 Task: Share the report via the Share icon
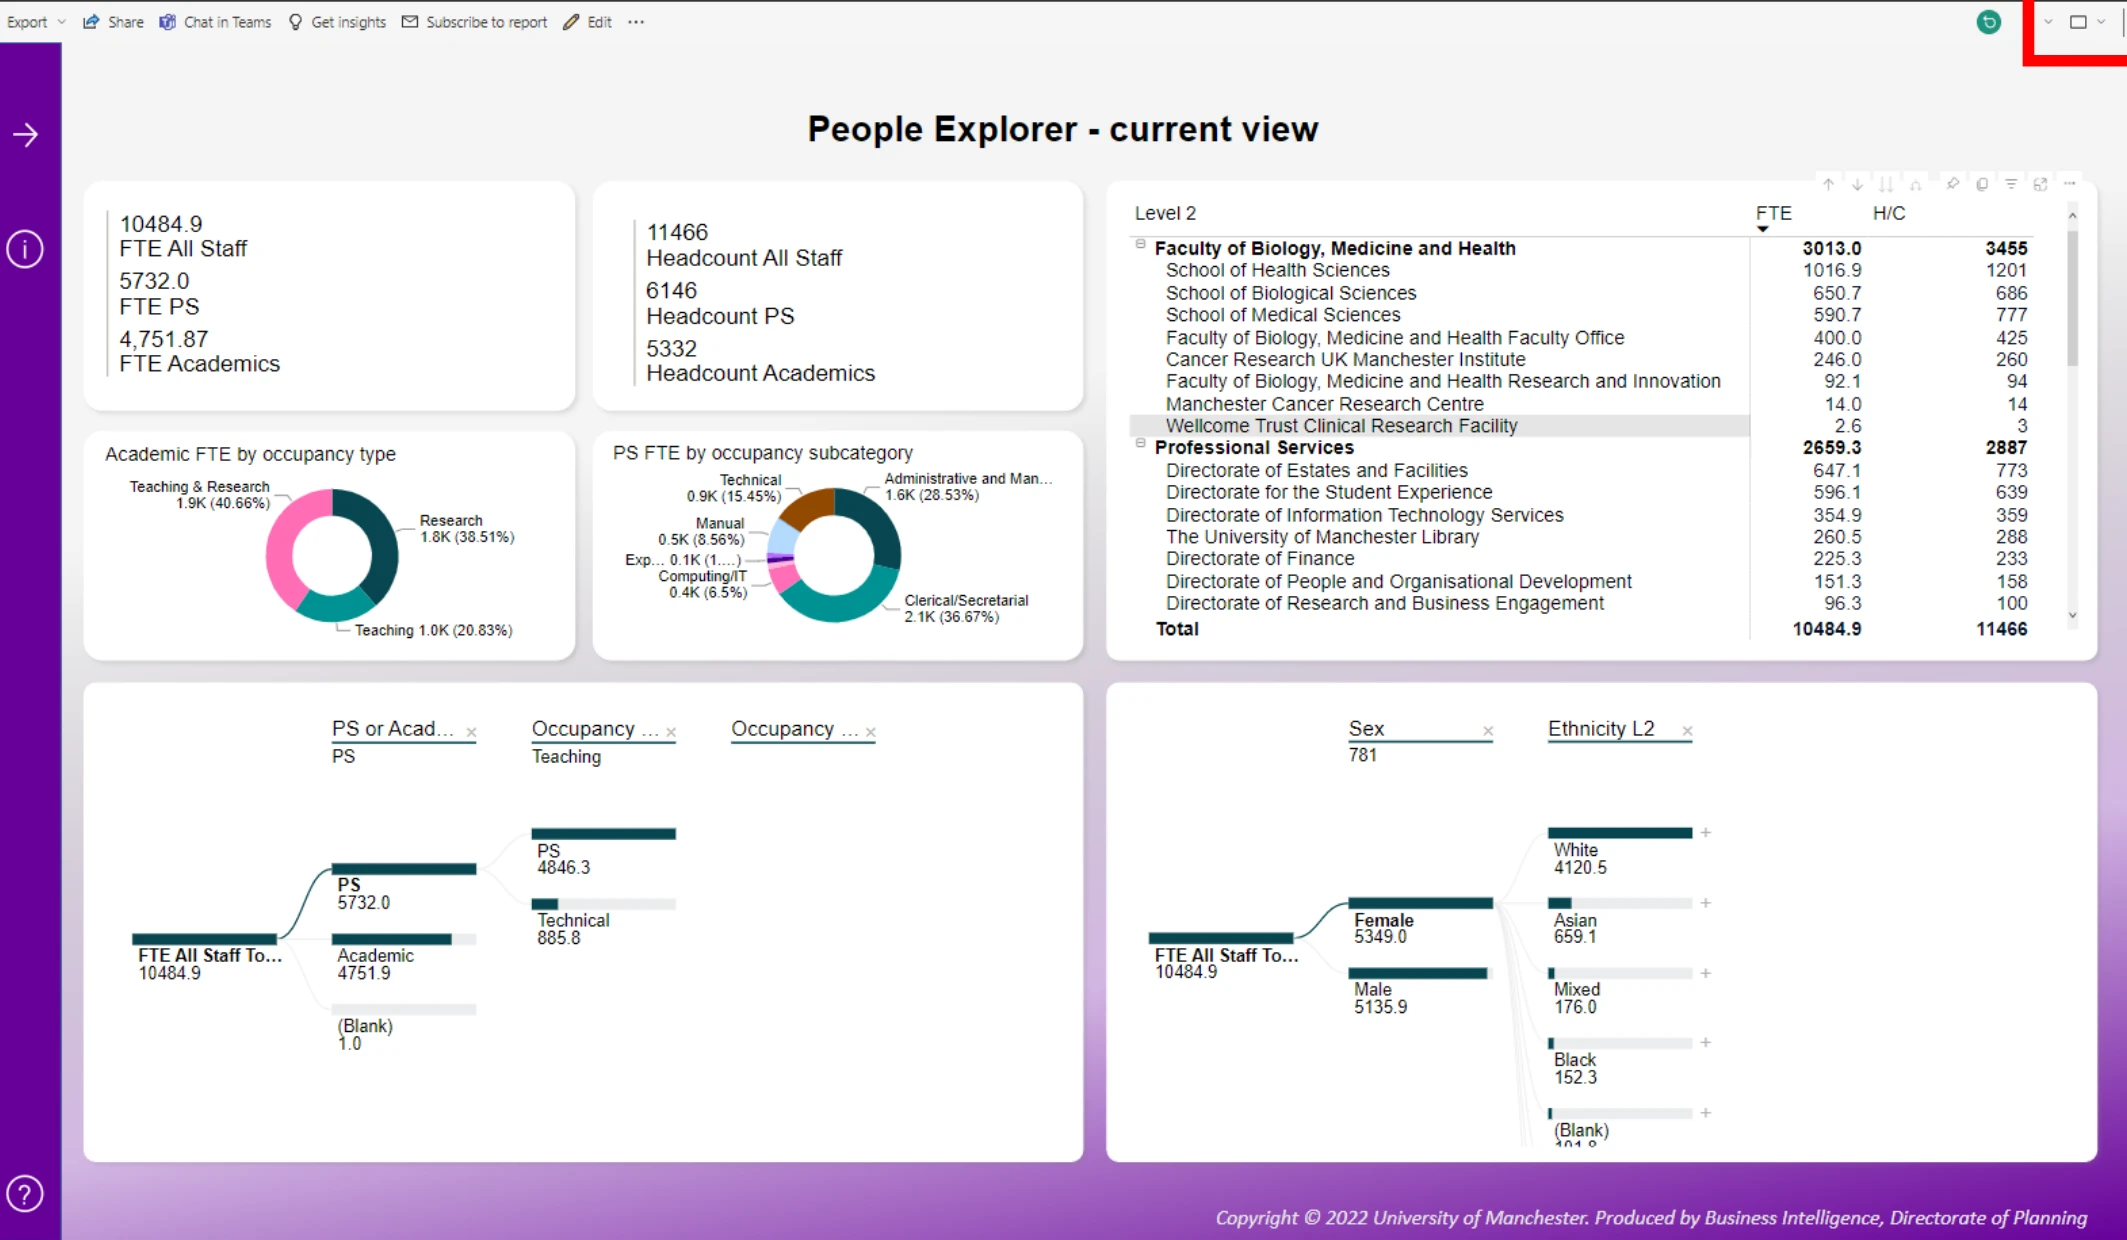(x=113, y=22)
